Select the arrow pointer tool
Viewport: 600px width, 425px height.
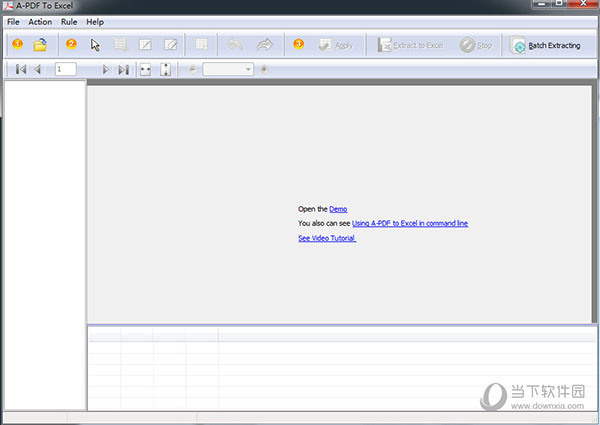click(x=95, y=45)
